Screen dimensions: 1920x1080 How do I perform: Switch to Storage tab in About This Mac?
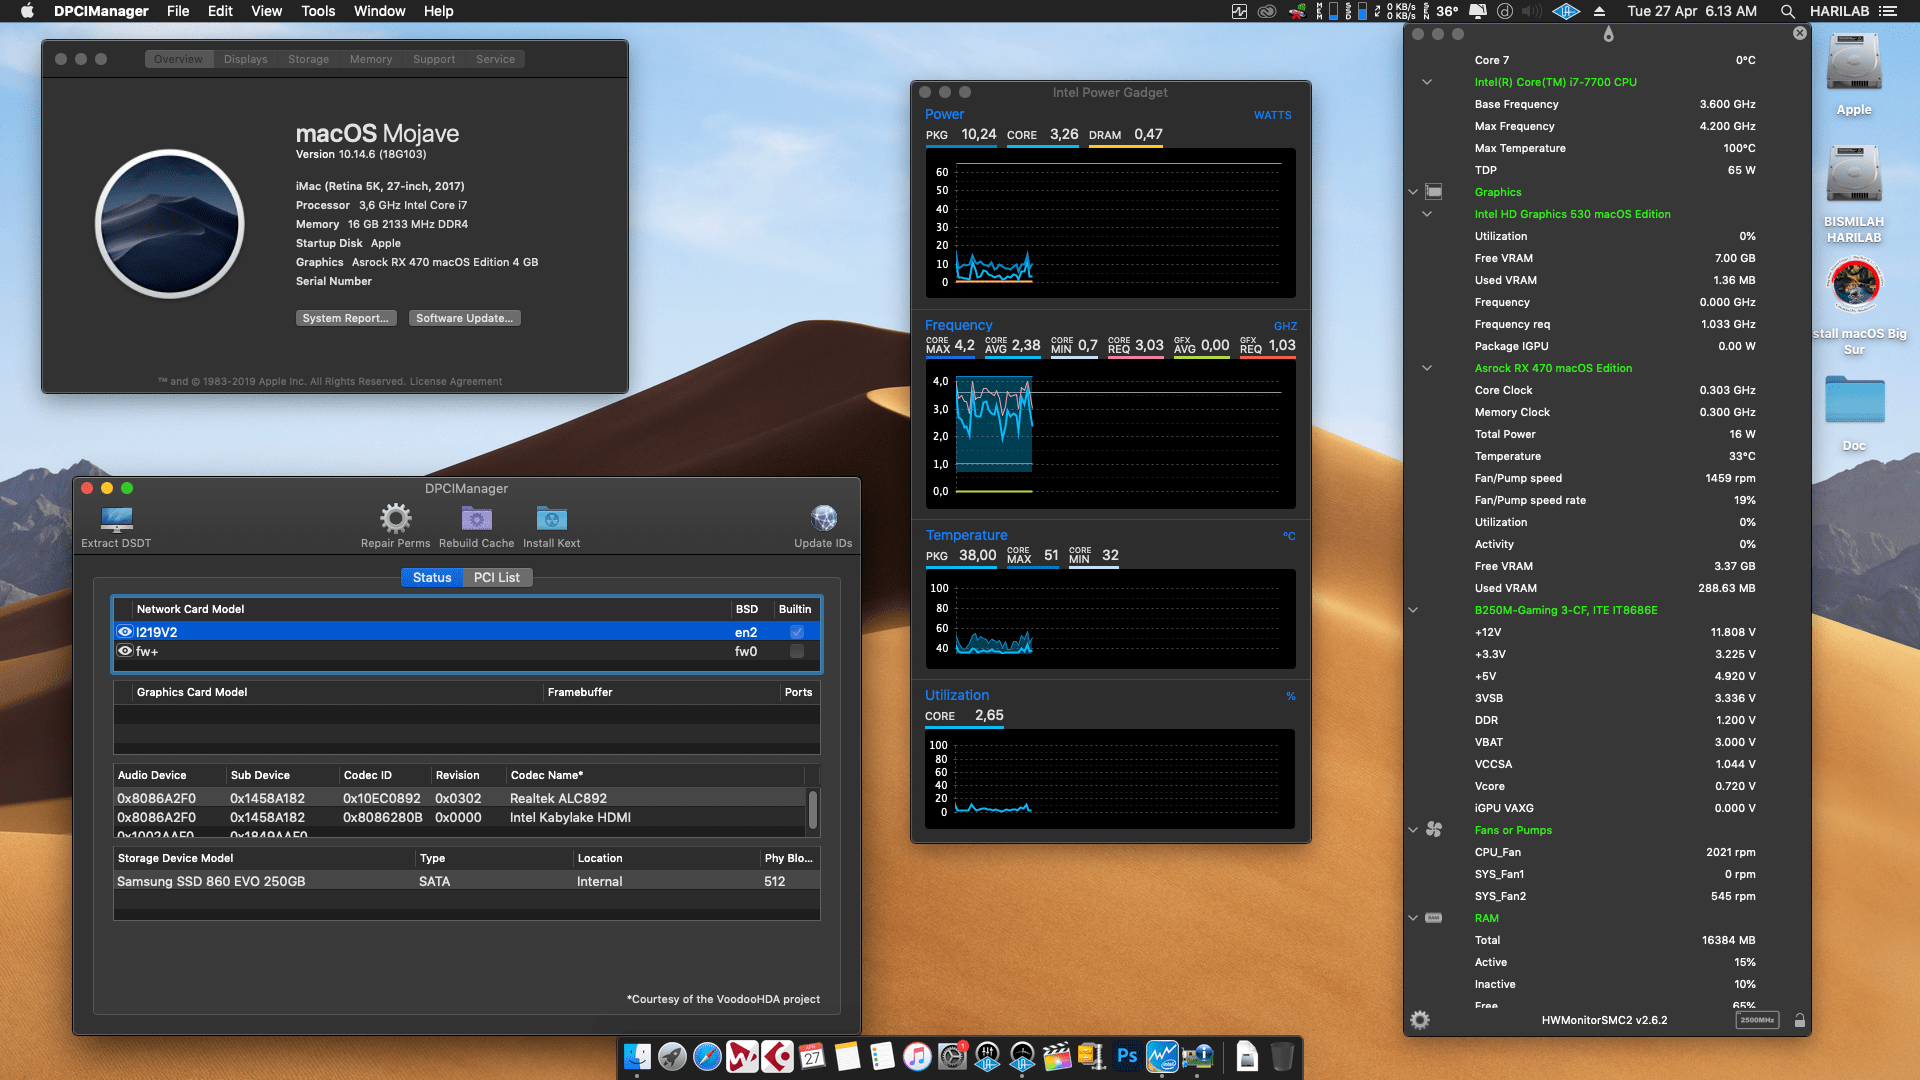pos(308,59)
